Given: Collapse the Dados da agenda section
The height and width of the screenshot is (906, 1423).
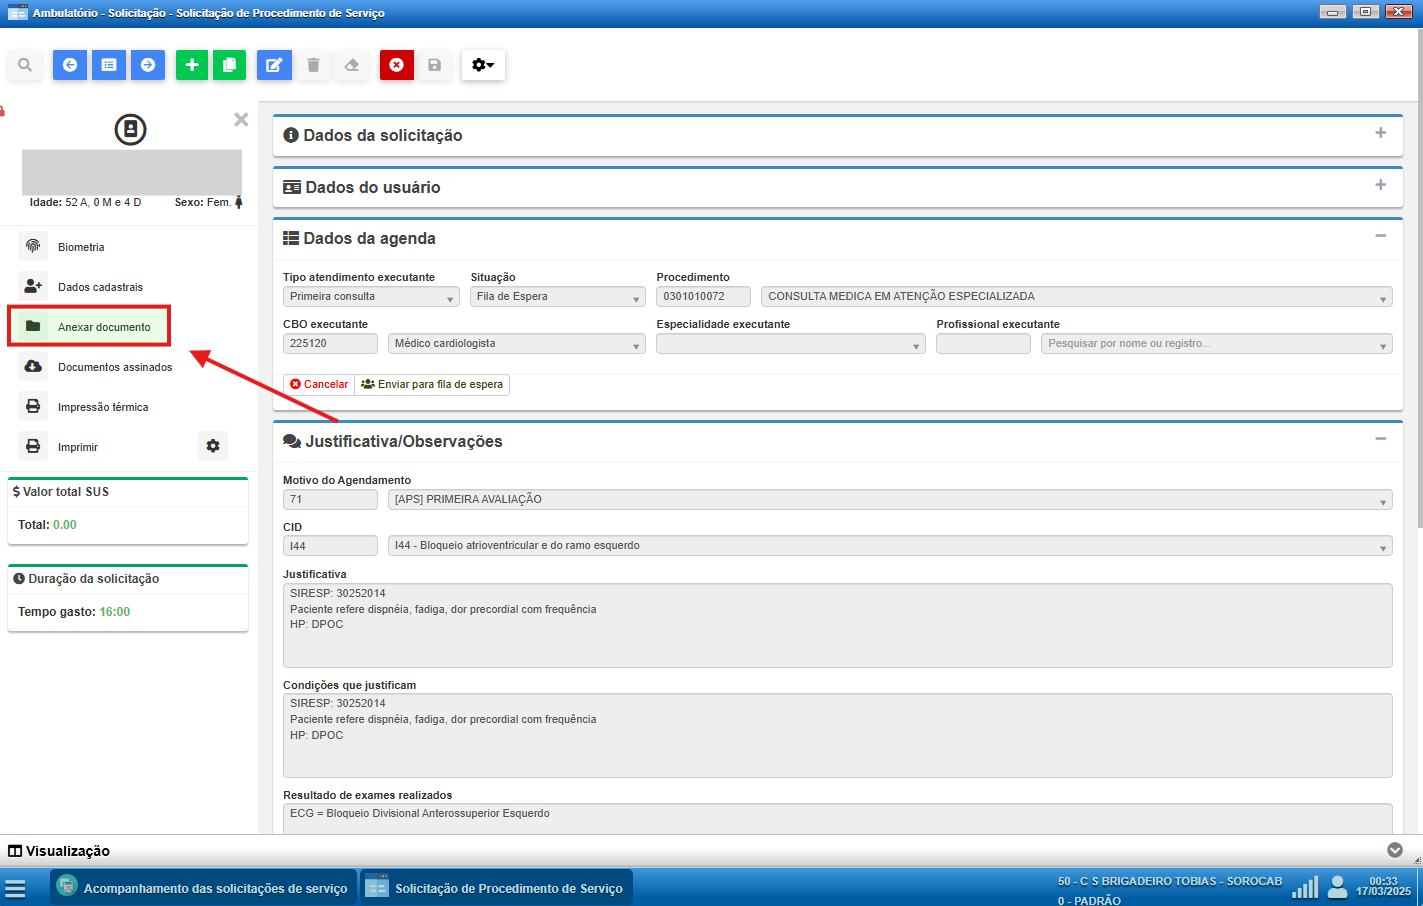Looking at the screenshot, I should pyautogui.click(x=1380, y=236).
